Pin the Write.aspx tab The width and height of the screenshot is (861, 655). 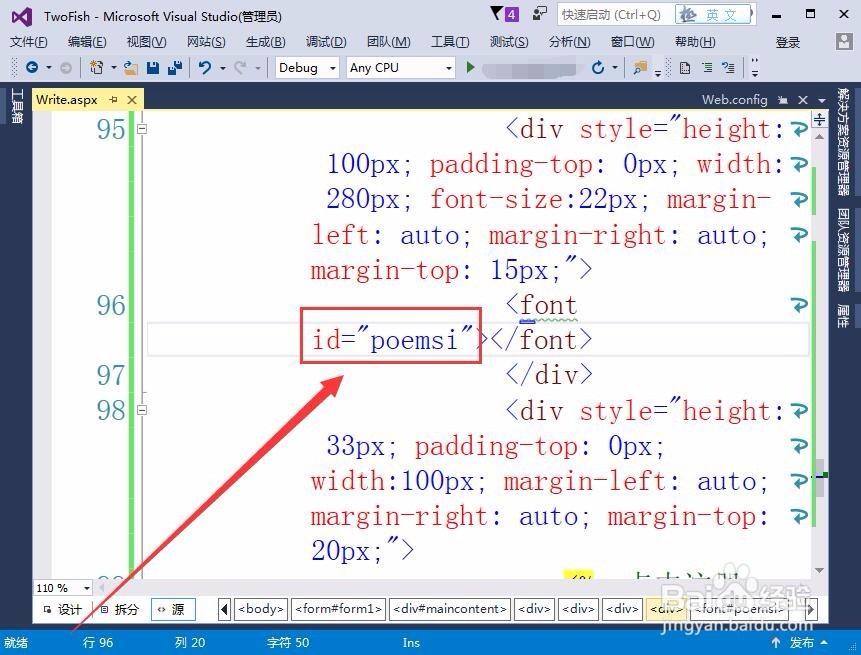(x=113, y=99)
